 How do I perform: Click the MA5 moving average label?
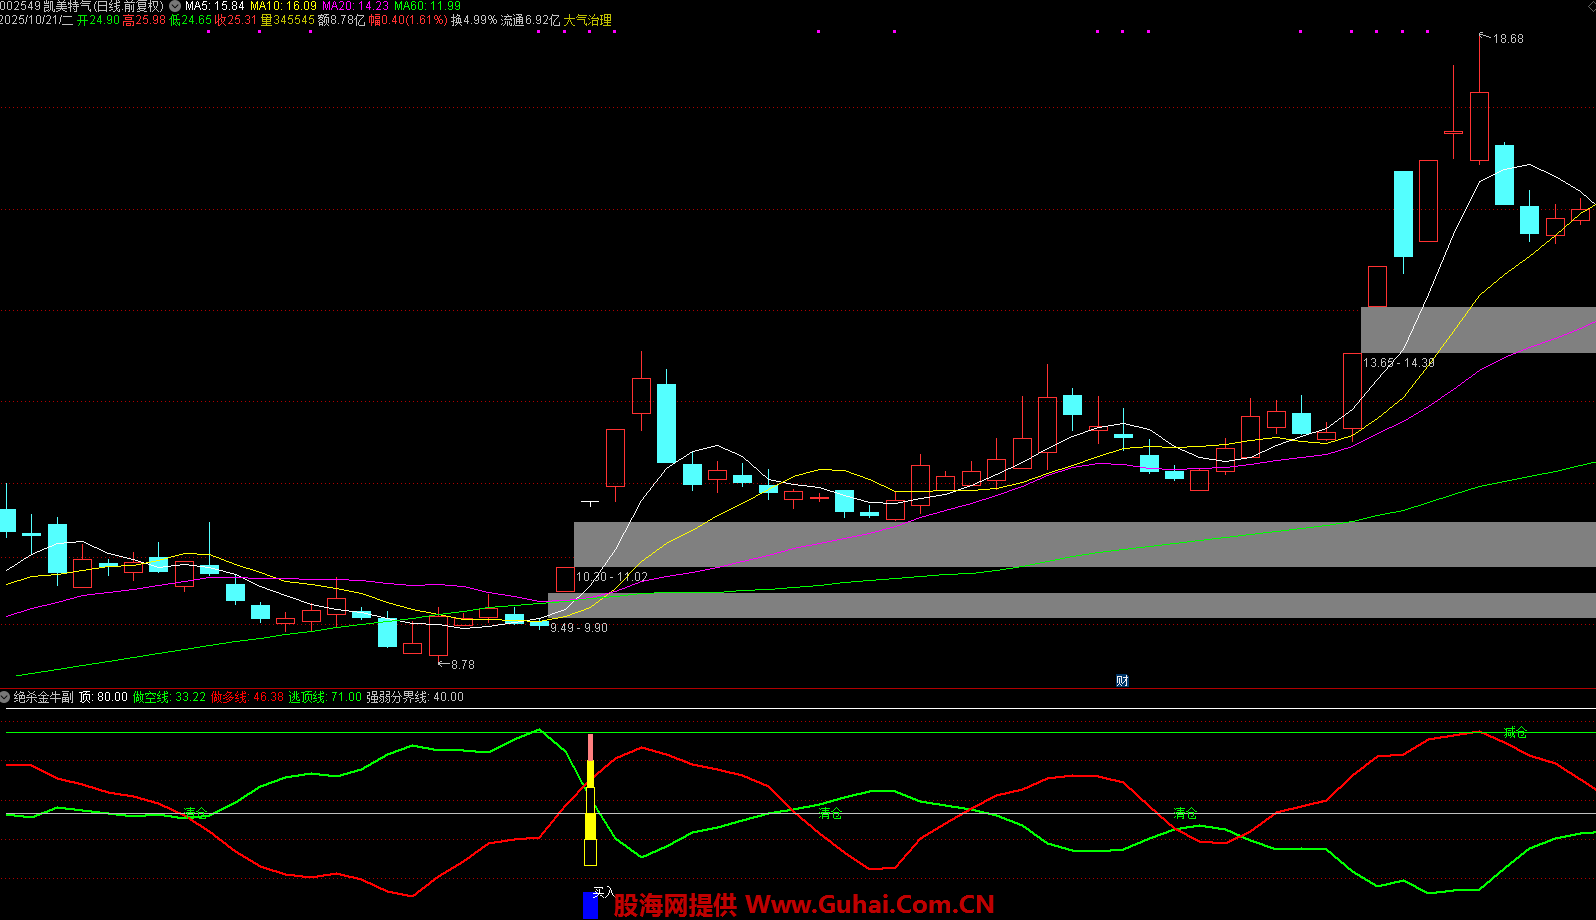coord(214,6)
